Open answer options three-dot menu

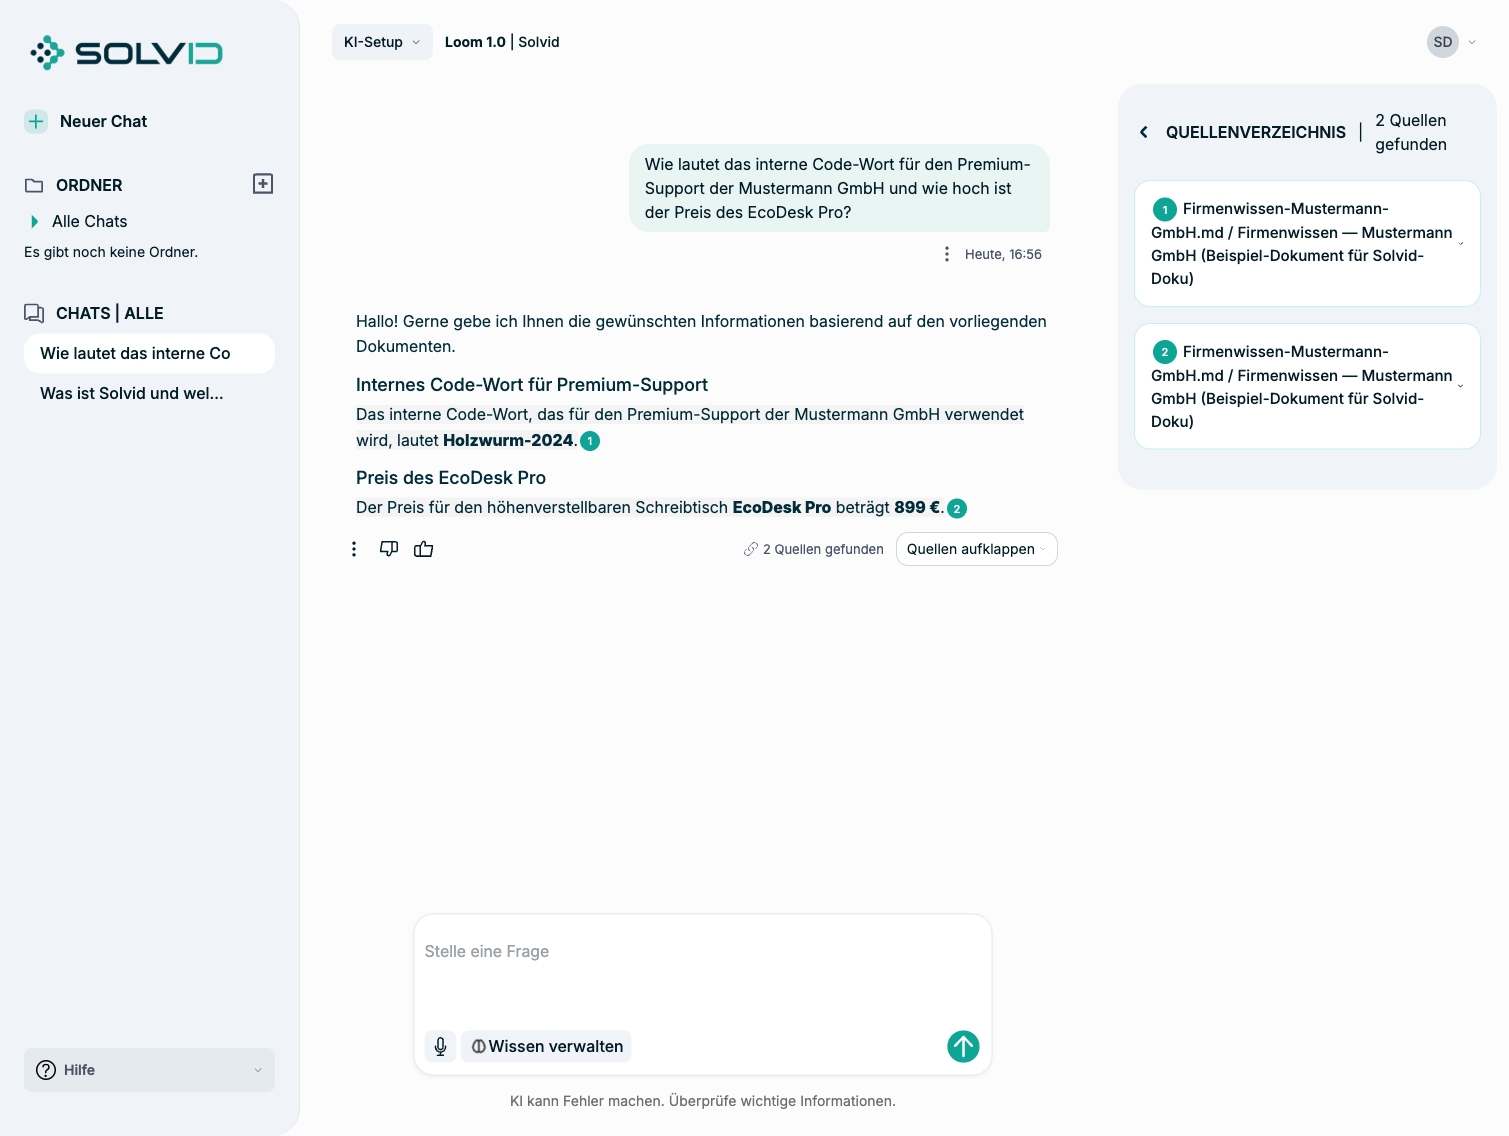point(354,549)
